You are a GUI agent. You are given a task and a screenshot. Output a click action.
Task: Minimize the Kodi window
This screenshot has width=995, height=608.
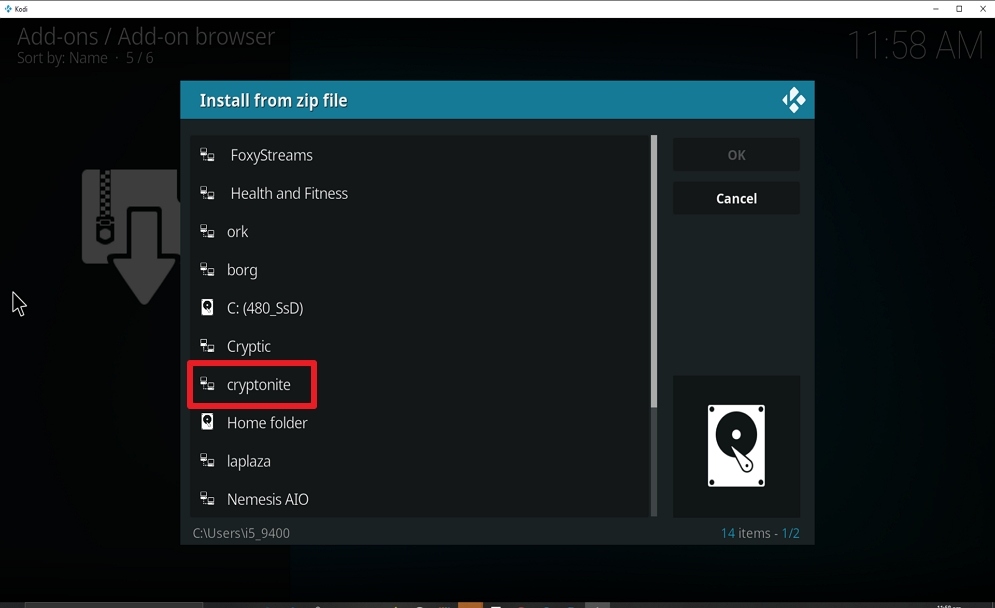[x=935, y=9]
